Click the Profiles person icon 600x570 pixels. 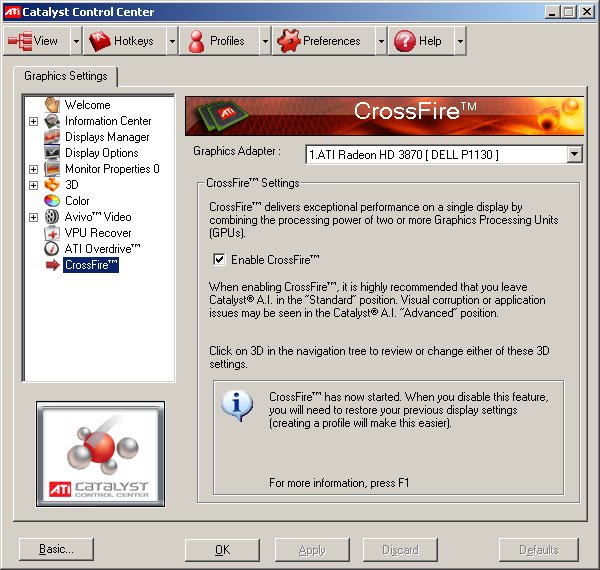197,41
